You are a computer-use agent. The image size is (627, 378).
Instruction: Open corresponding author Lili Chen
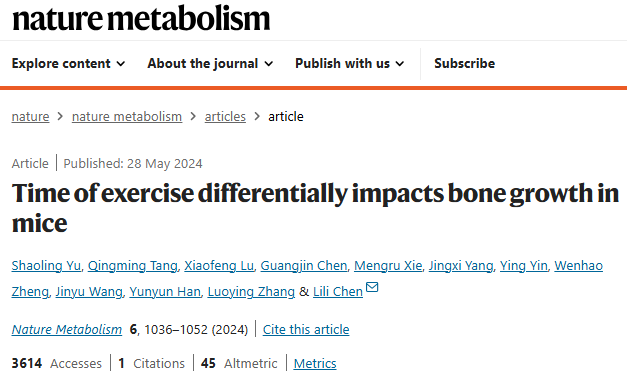(x=338, y=292)
